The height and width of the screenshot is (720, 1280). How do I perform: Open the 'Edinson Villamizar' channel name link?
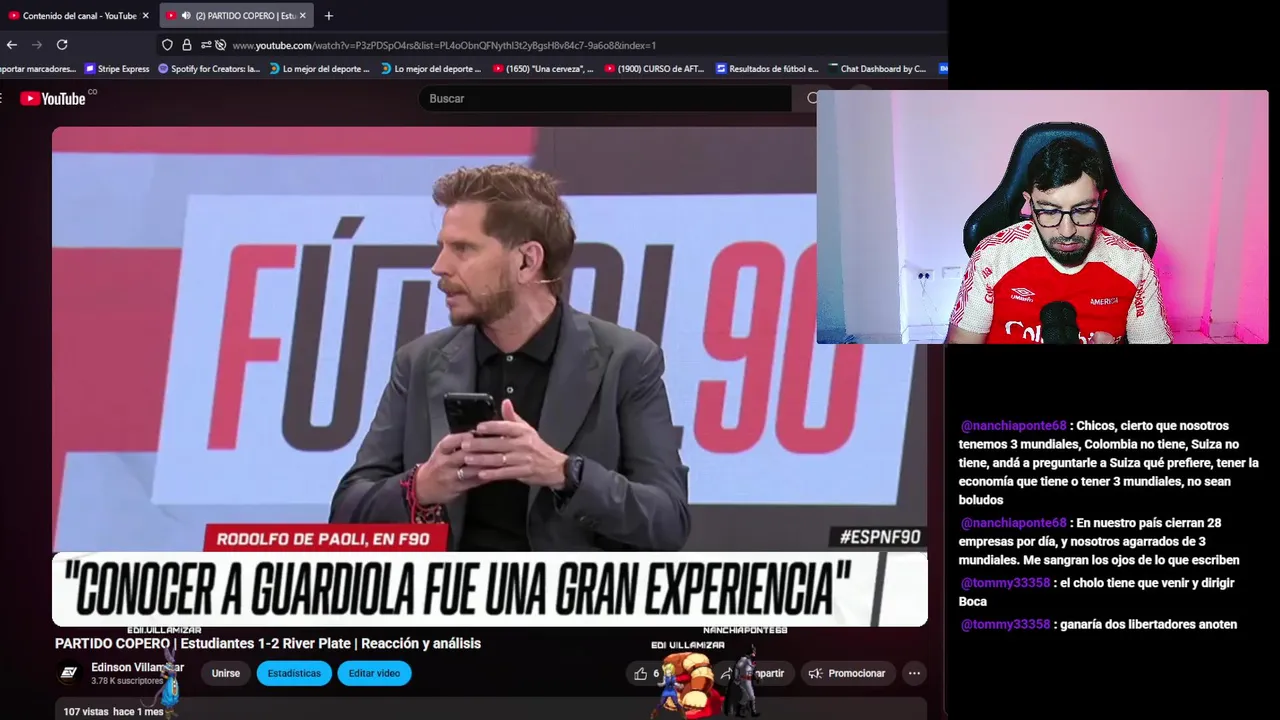tap(137, 667)
